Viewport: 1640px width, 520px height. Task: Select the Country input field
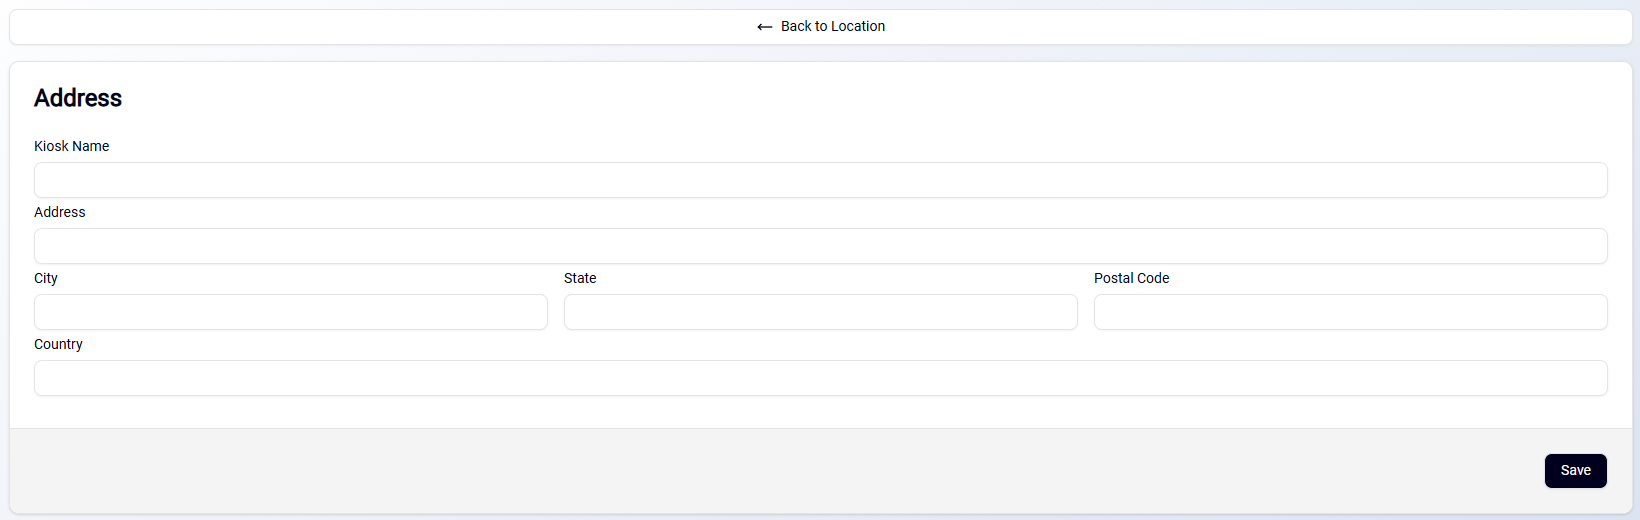click(821, 378)
